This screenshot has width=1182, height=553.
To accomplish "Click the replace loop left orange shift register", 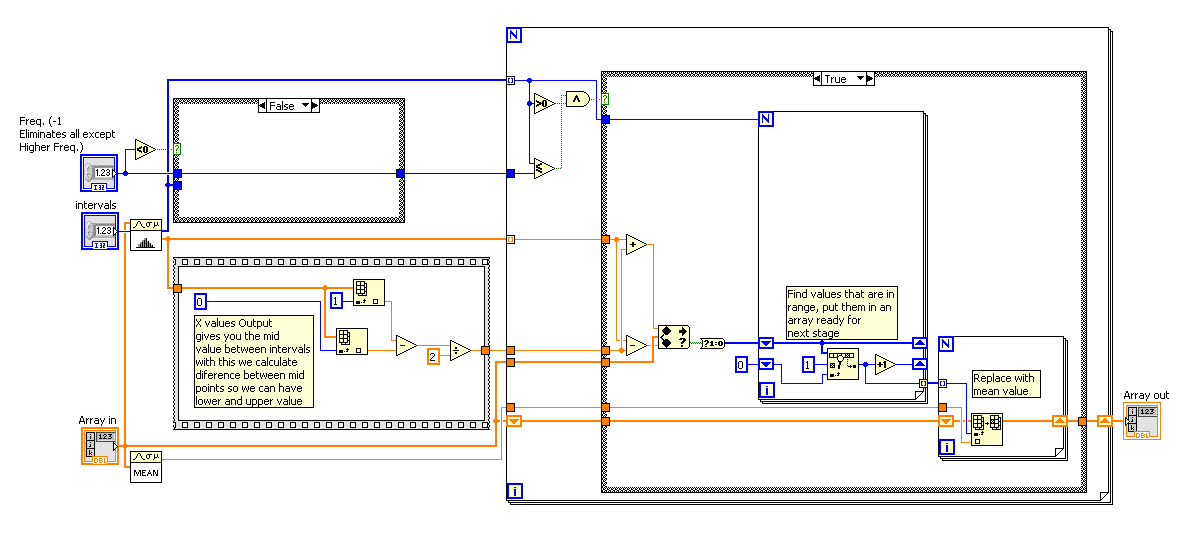I will [x=946, y=421].
